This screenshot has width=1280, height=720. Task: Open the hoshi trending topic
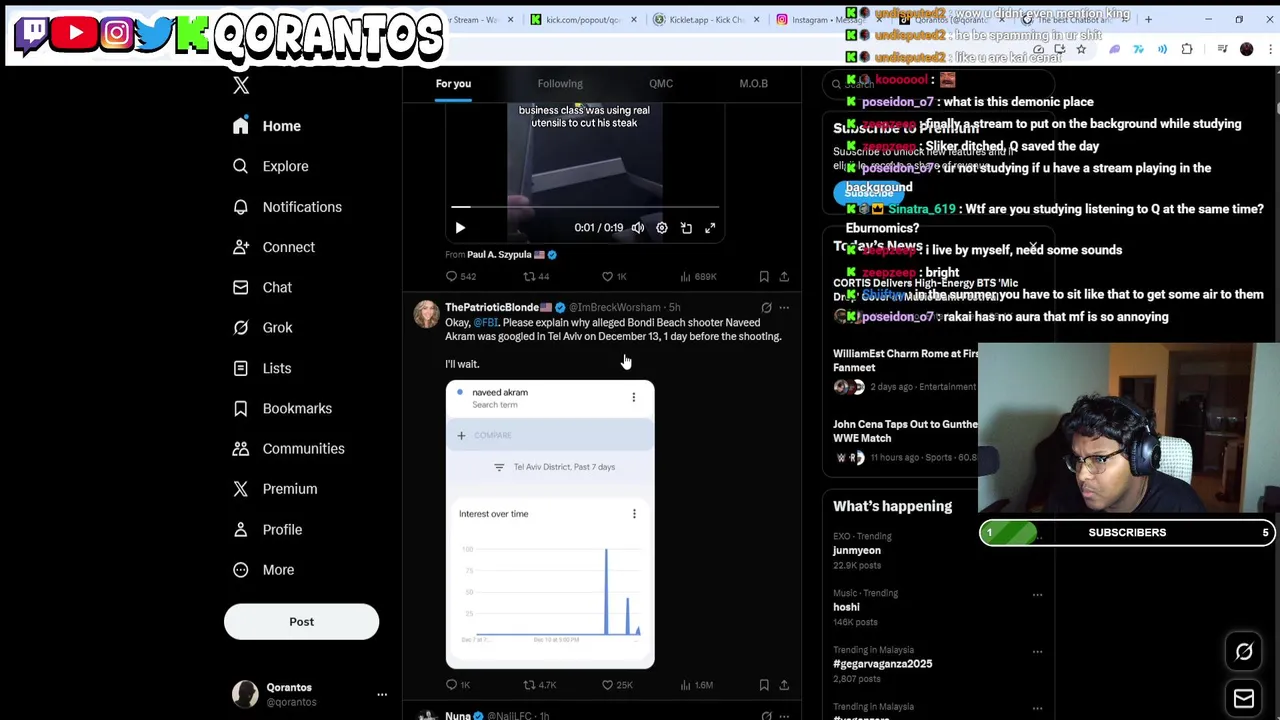pyautogui.click(x=846, y=607)
